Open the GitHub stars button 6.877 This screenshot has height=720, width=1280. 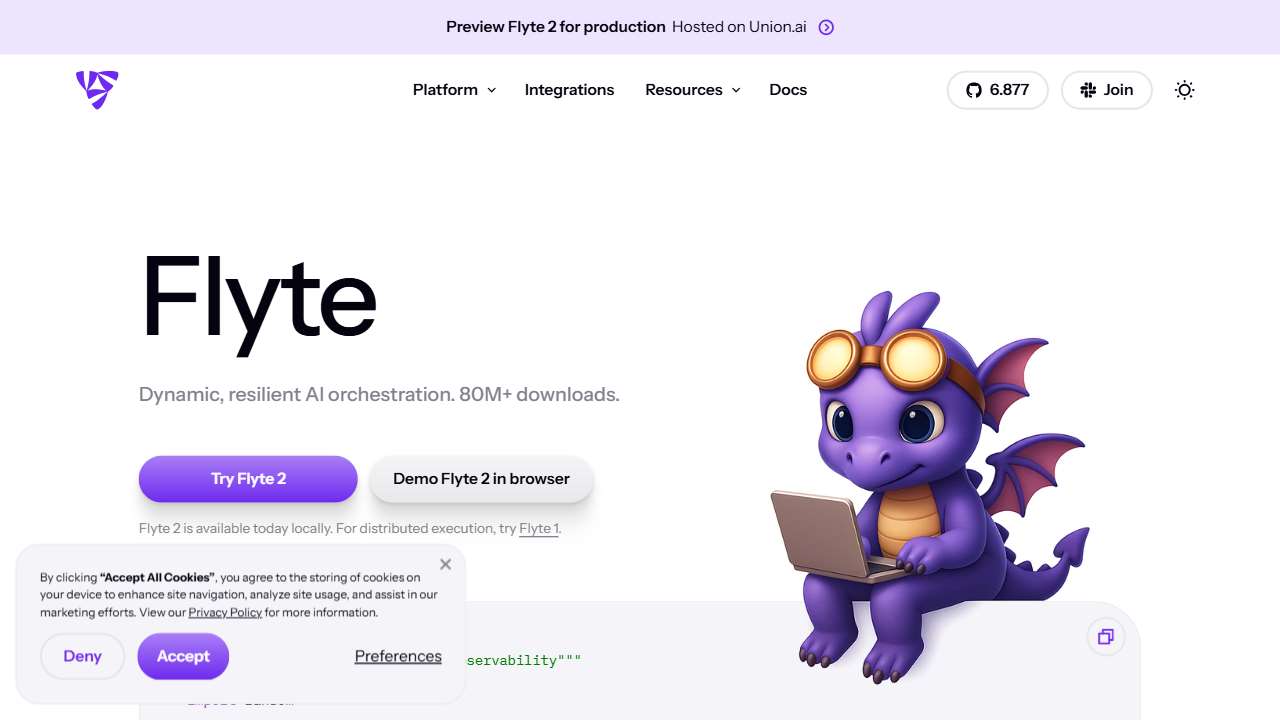(997, 90)
